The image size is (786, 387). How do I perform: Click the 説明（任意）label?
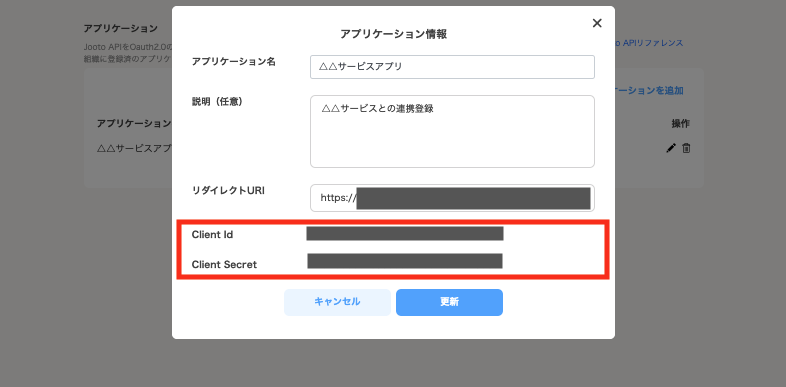pyautogui.click(x=218, y=102)
